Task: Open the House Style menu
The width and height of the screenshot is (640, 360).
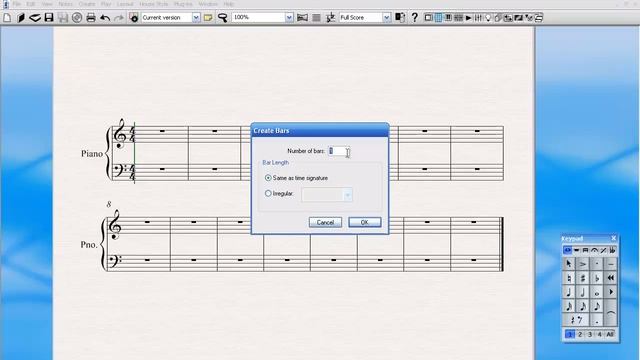Action: [153, 4]
